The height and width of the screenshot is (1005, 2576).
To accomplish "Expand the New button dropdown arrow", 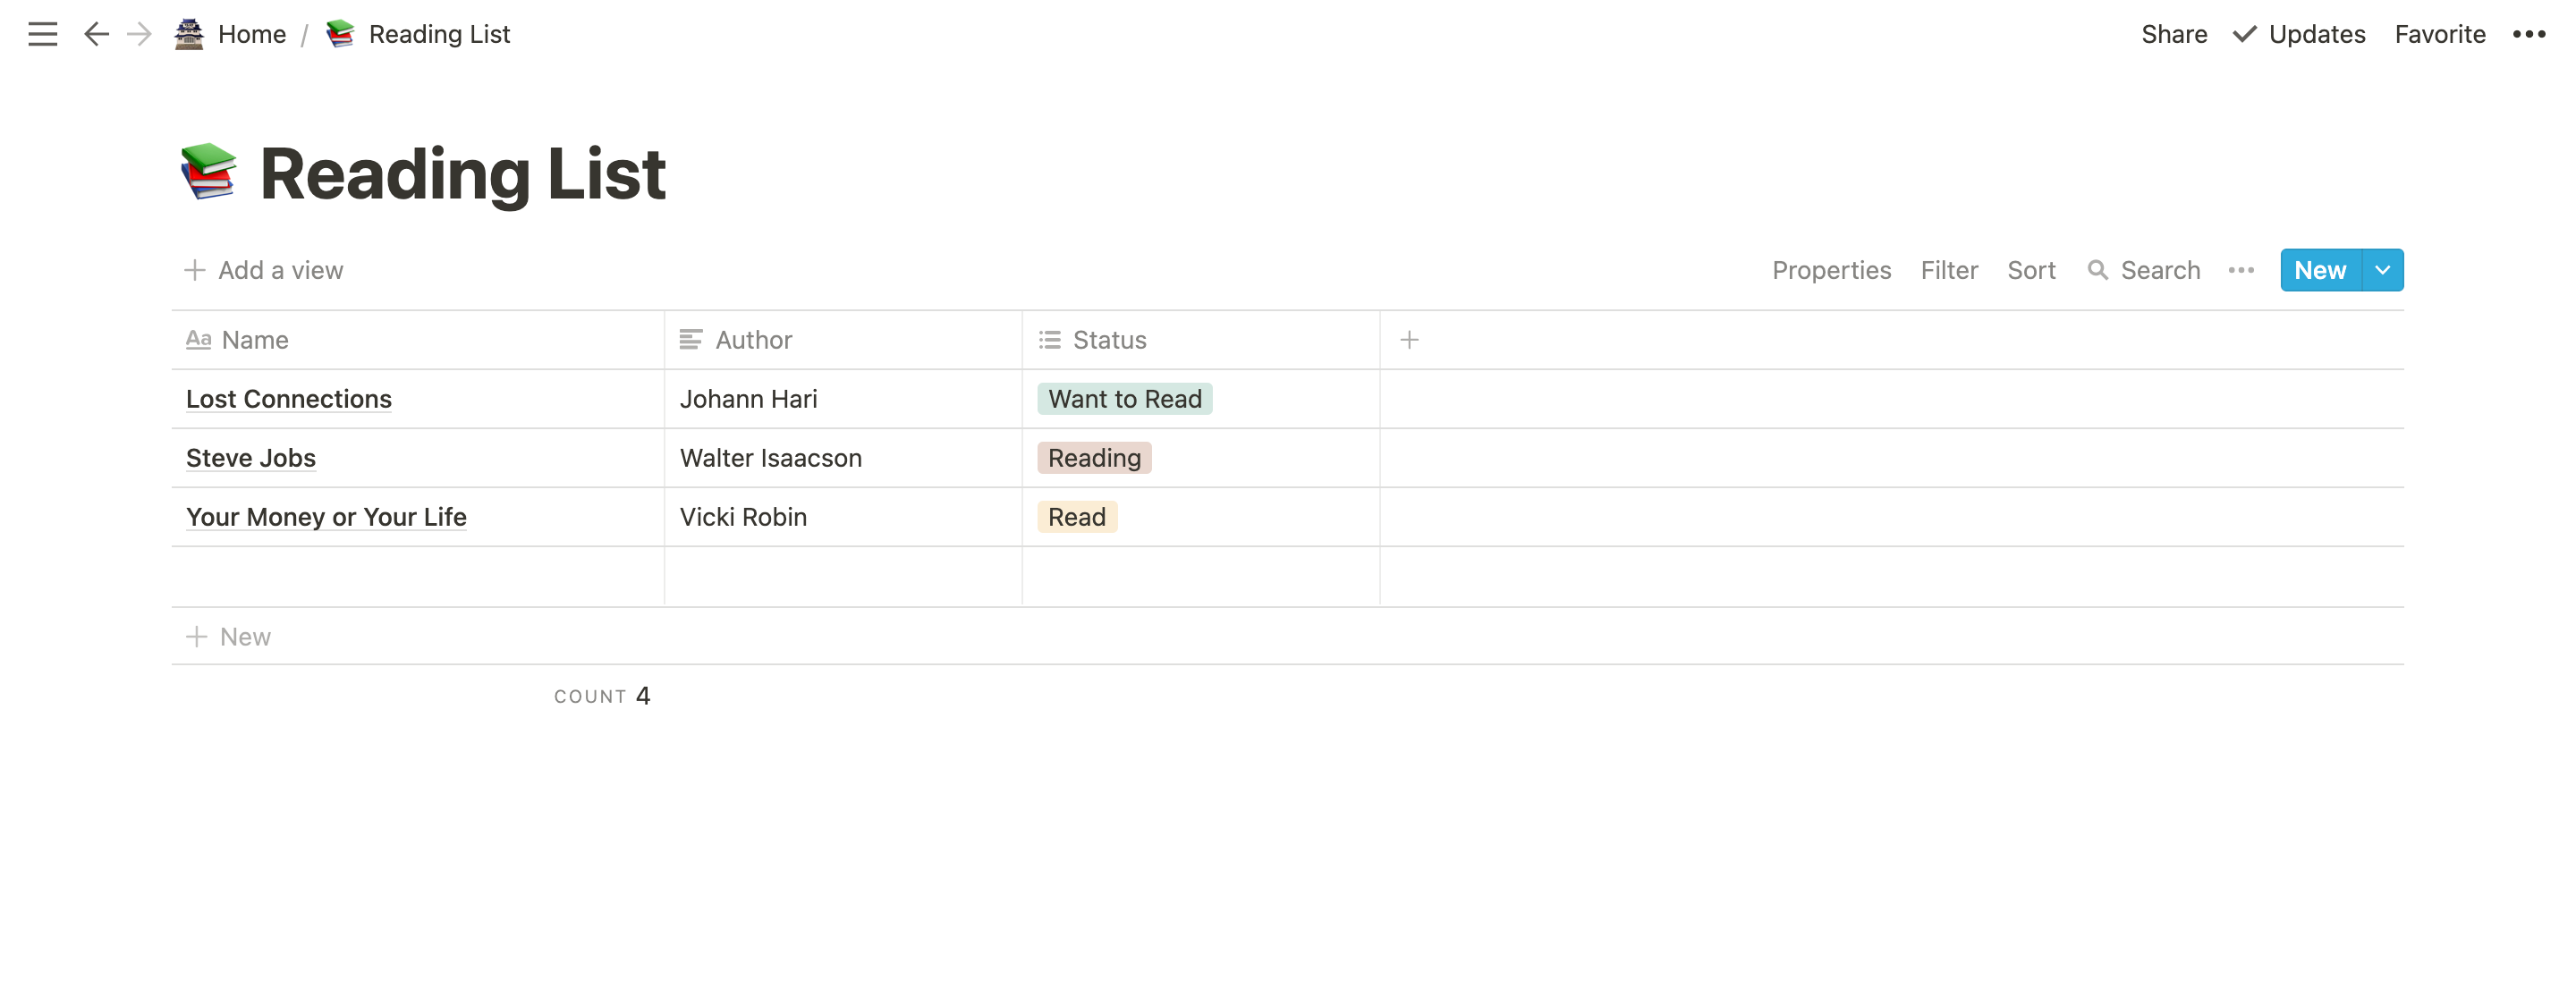I will click(2382, 270).
